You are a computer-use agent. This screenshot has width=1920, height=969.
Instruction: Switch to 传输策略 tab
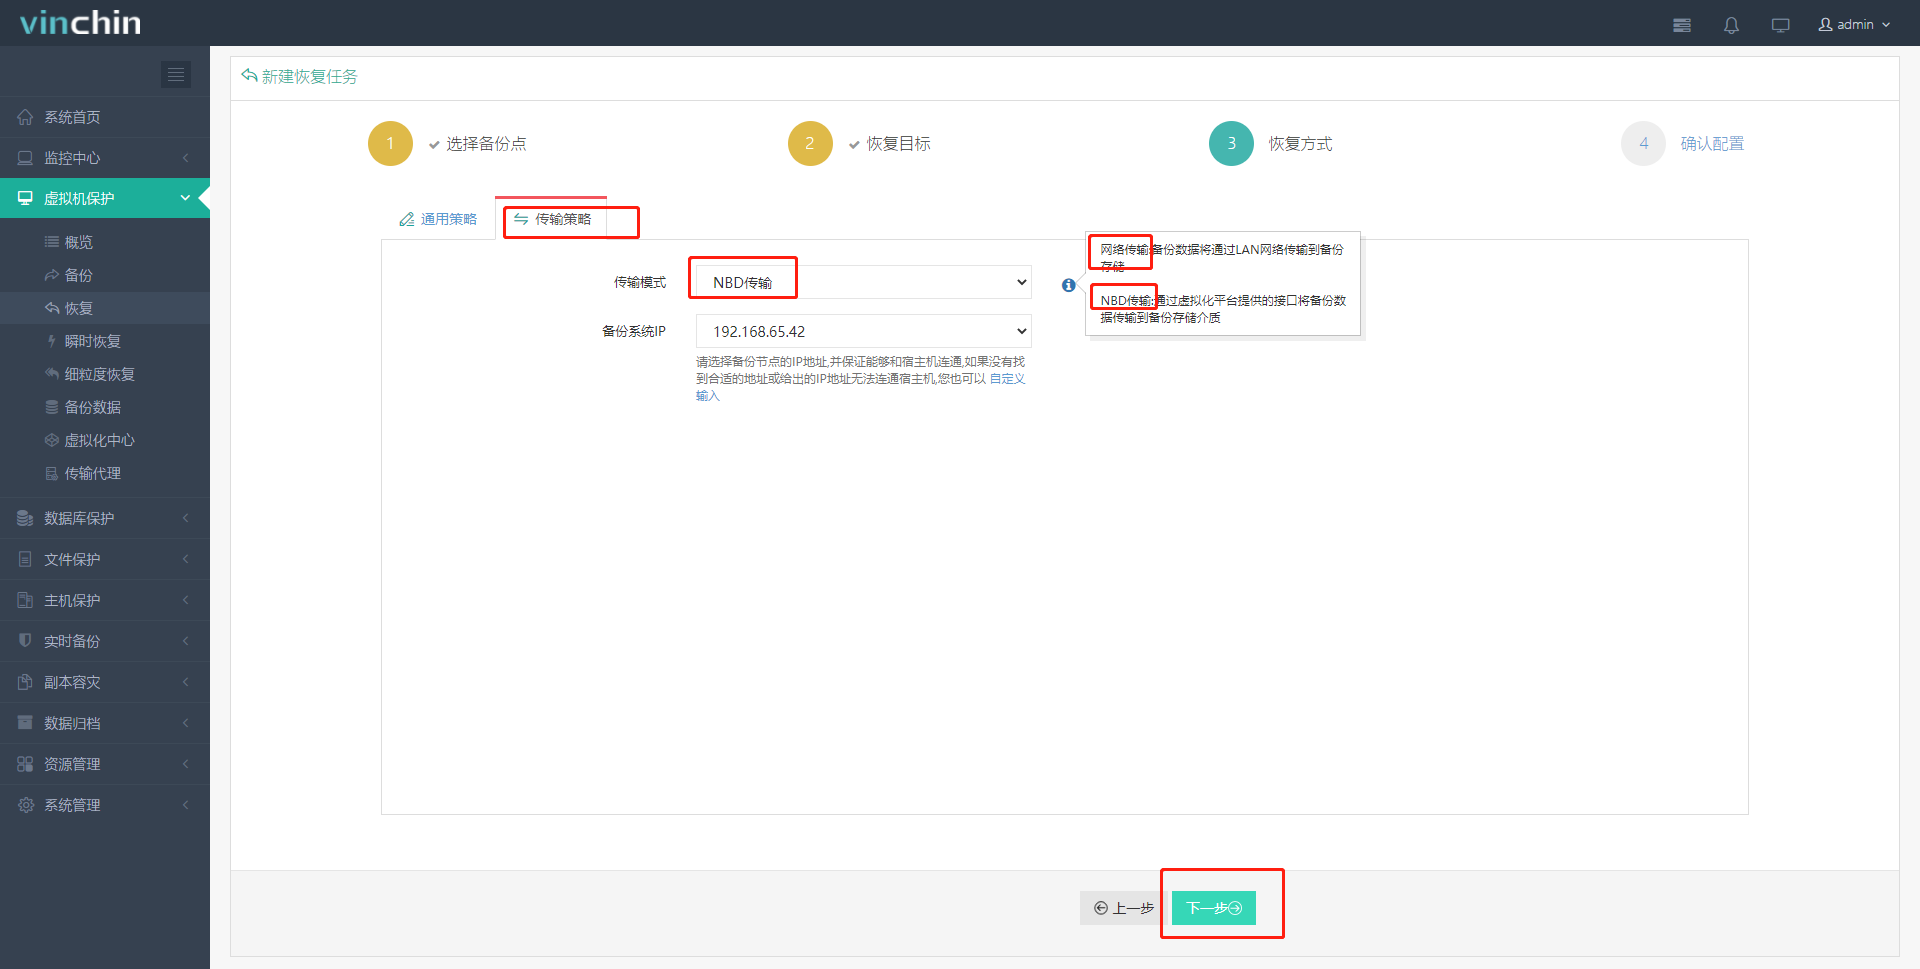(552, 219)
